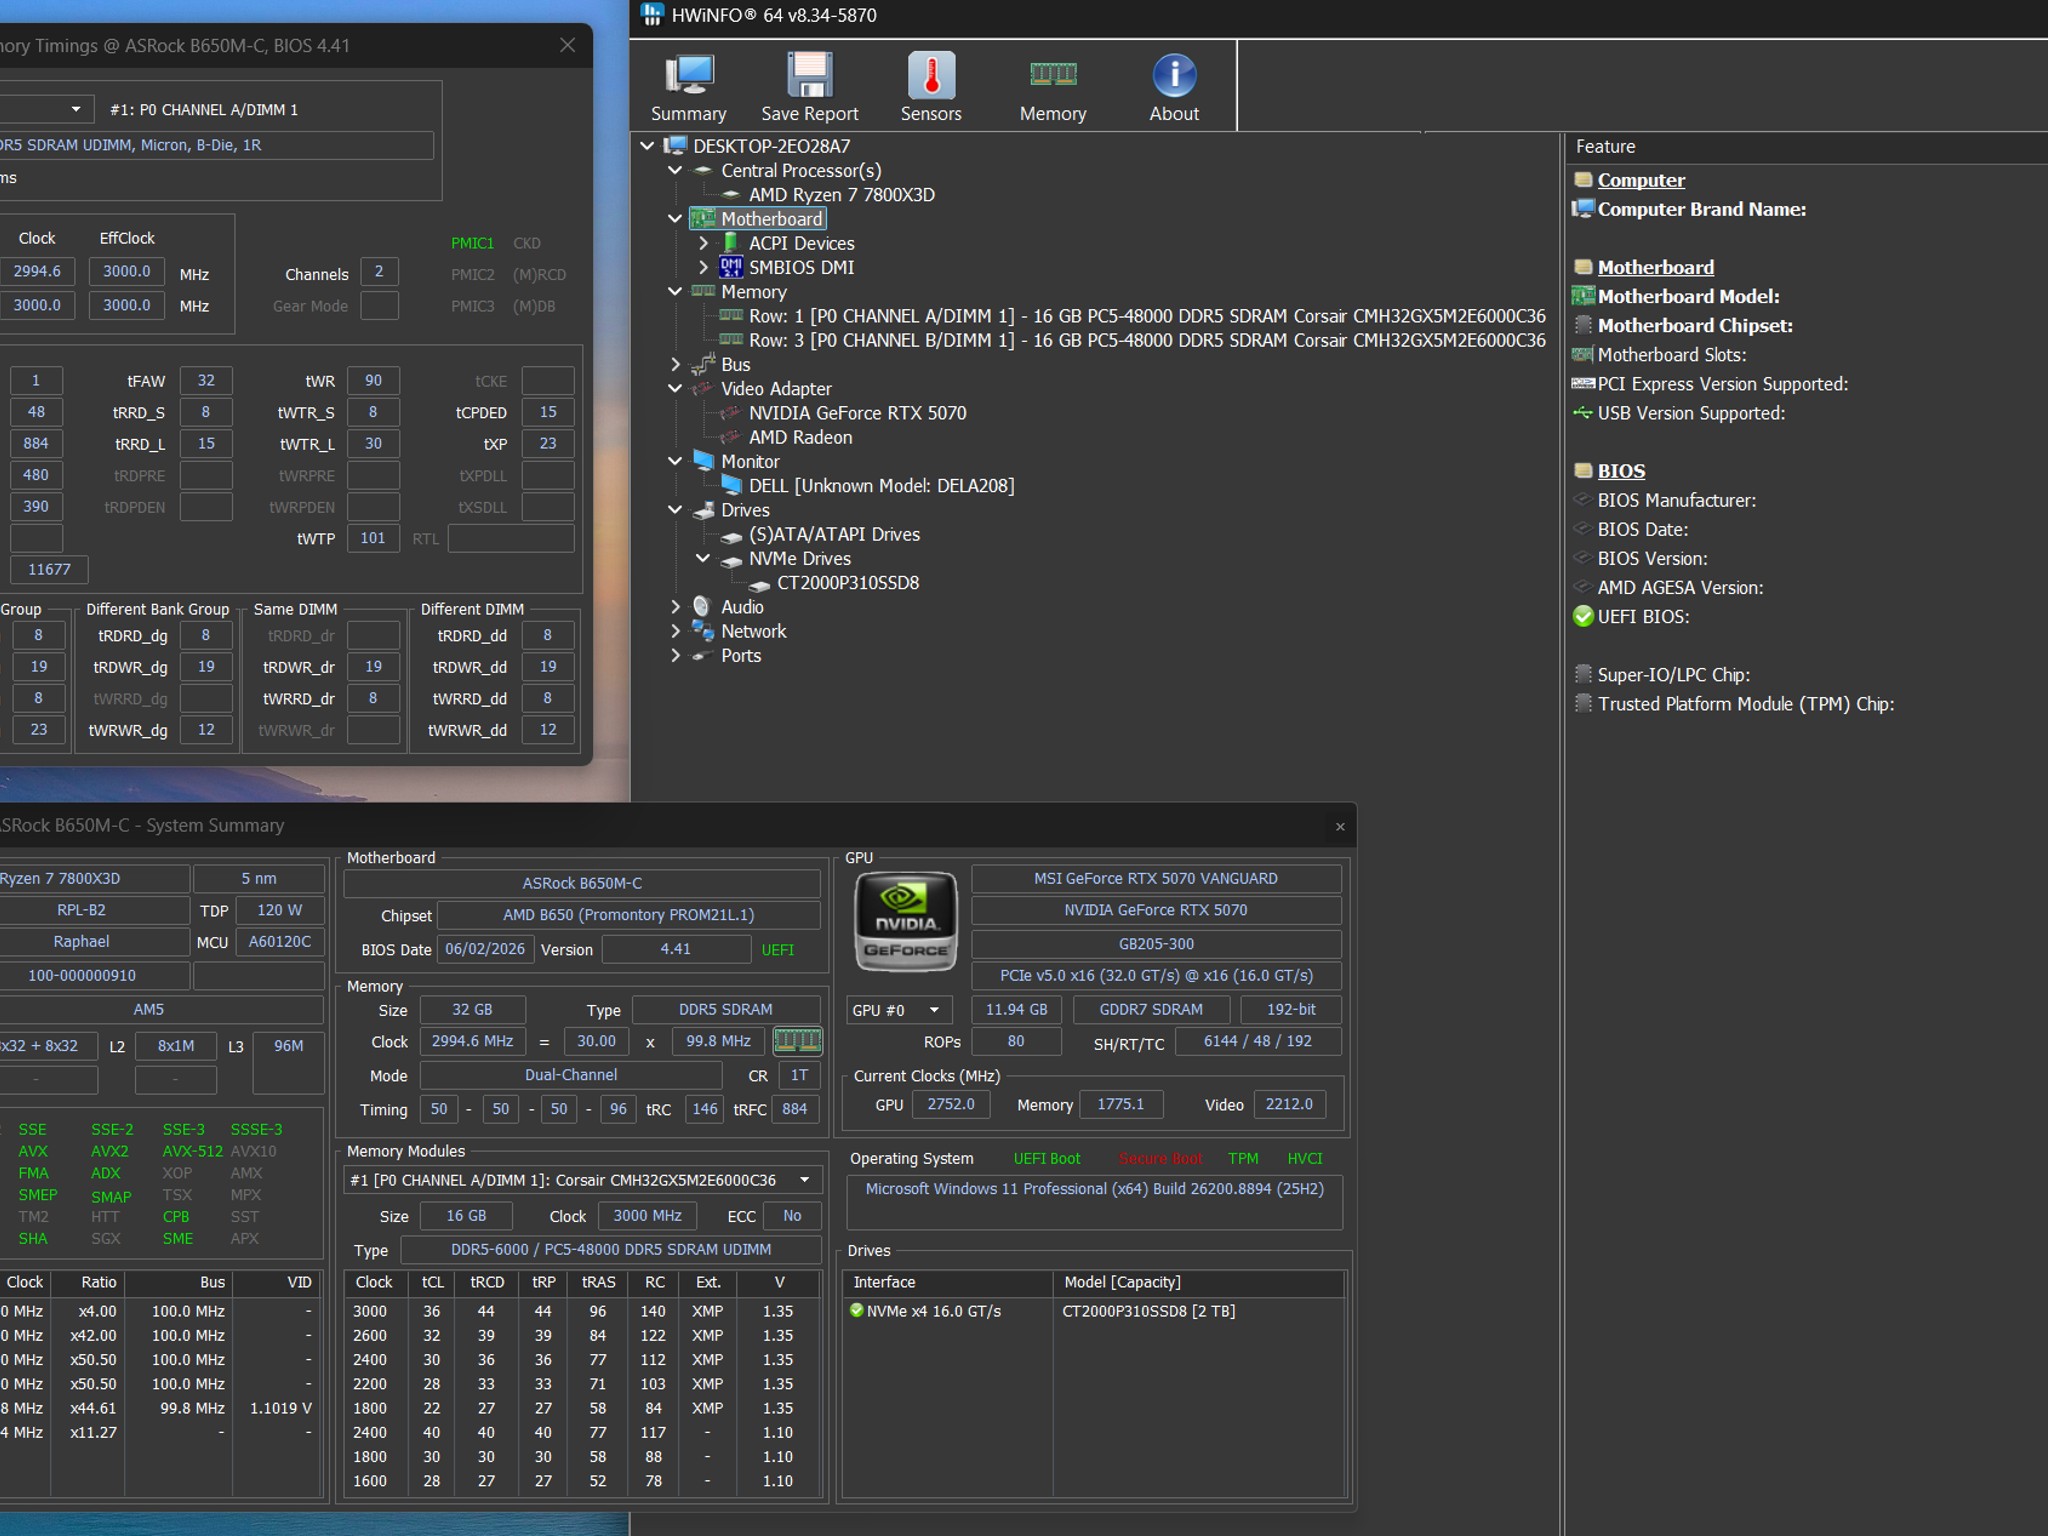2048x1536 pixels.
Task: Click the PCI Express Version Supported icon
Action: tap(1583, 384)
